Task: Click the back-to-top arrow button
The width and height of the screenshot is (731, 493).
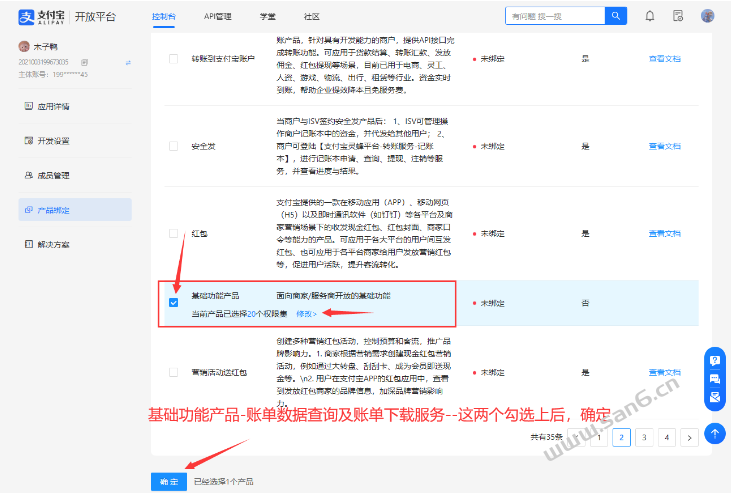Action: pyautogui.click(x=714, y=433)
